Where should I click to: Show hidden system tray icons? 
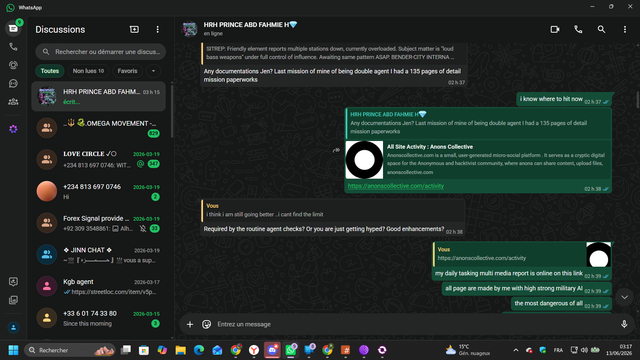(x=516, y=350)
